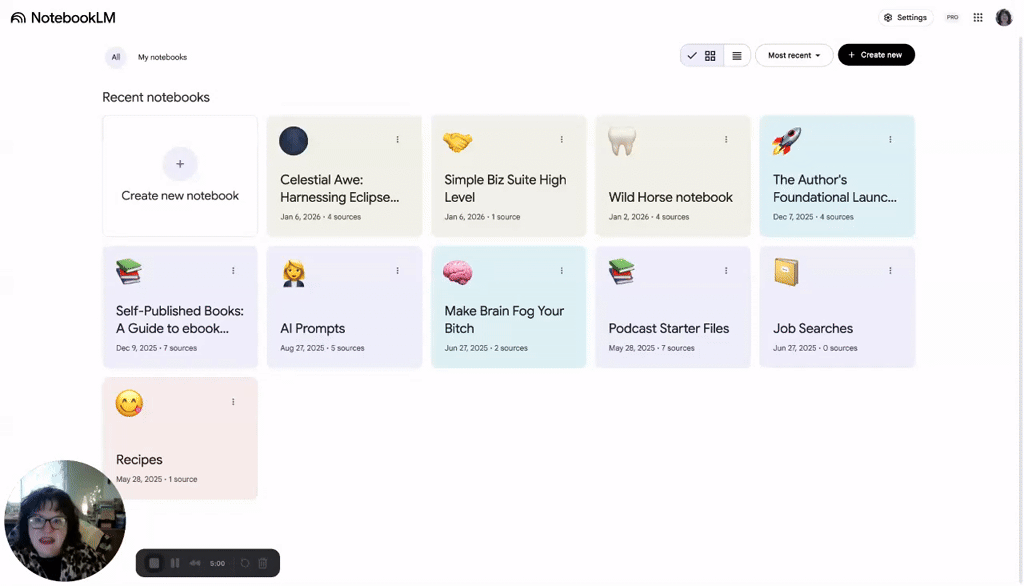Expand three-dot menu on Job Searches notebook
The width and height of the screenshot is (1024, 586).
point(890,271)
